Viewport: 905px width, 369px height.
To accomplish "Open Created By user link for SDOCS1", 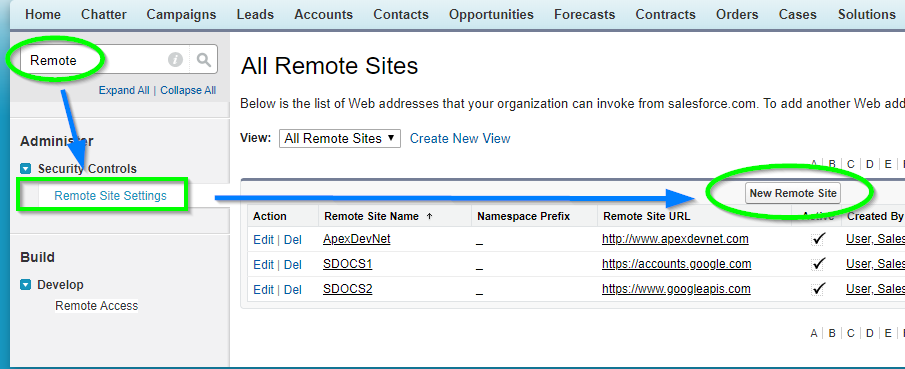I will [875, 264].
